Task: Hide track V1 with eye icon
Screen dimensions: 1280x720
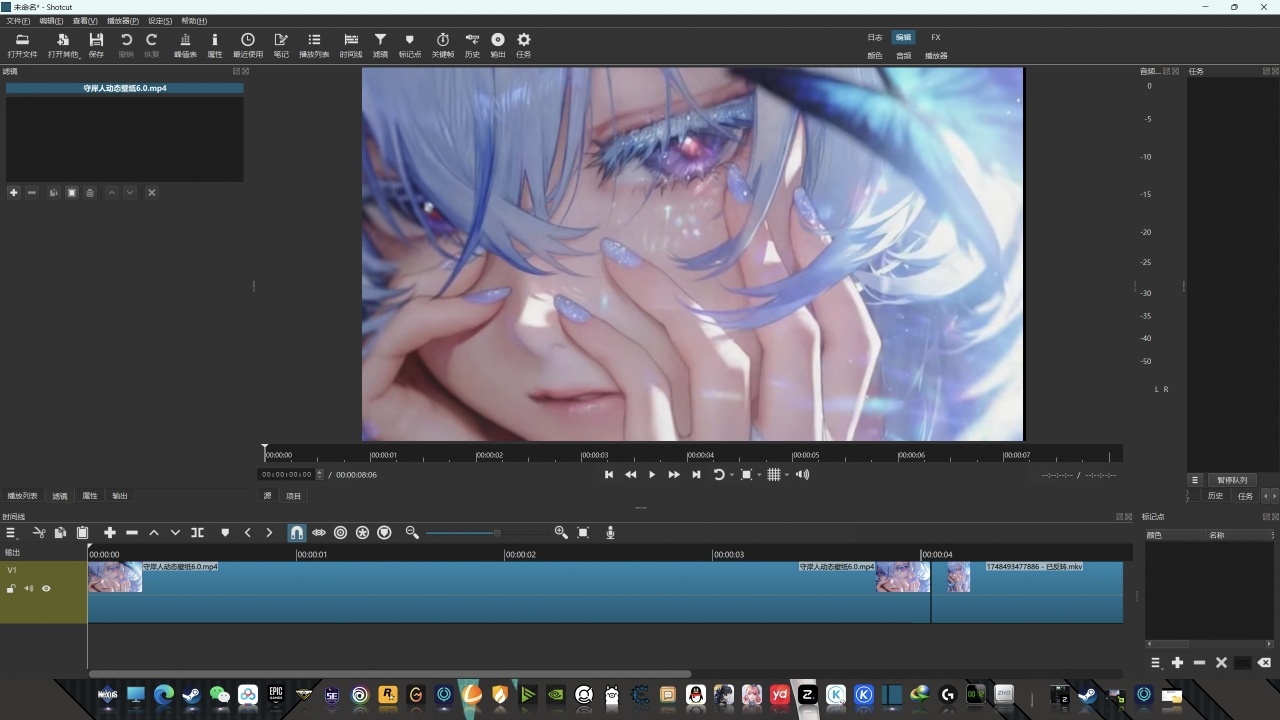Action: 46,589
